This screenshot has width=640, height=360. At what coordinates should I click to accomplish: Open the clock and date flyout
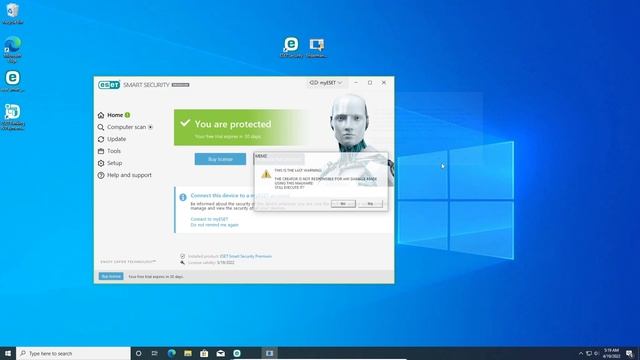[x=611, y=353]
